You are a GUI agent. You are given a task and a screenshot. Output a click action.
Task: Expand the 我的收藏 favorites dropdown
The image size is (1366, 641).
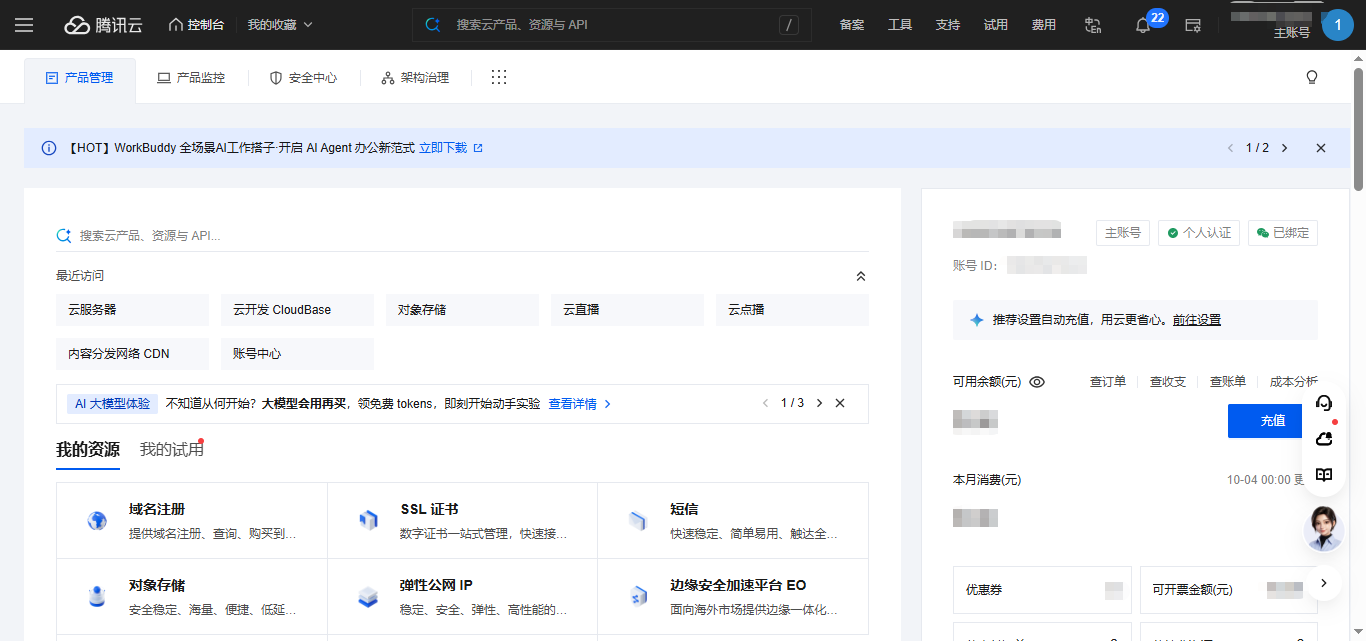click(x=280, y=25)
